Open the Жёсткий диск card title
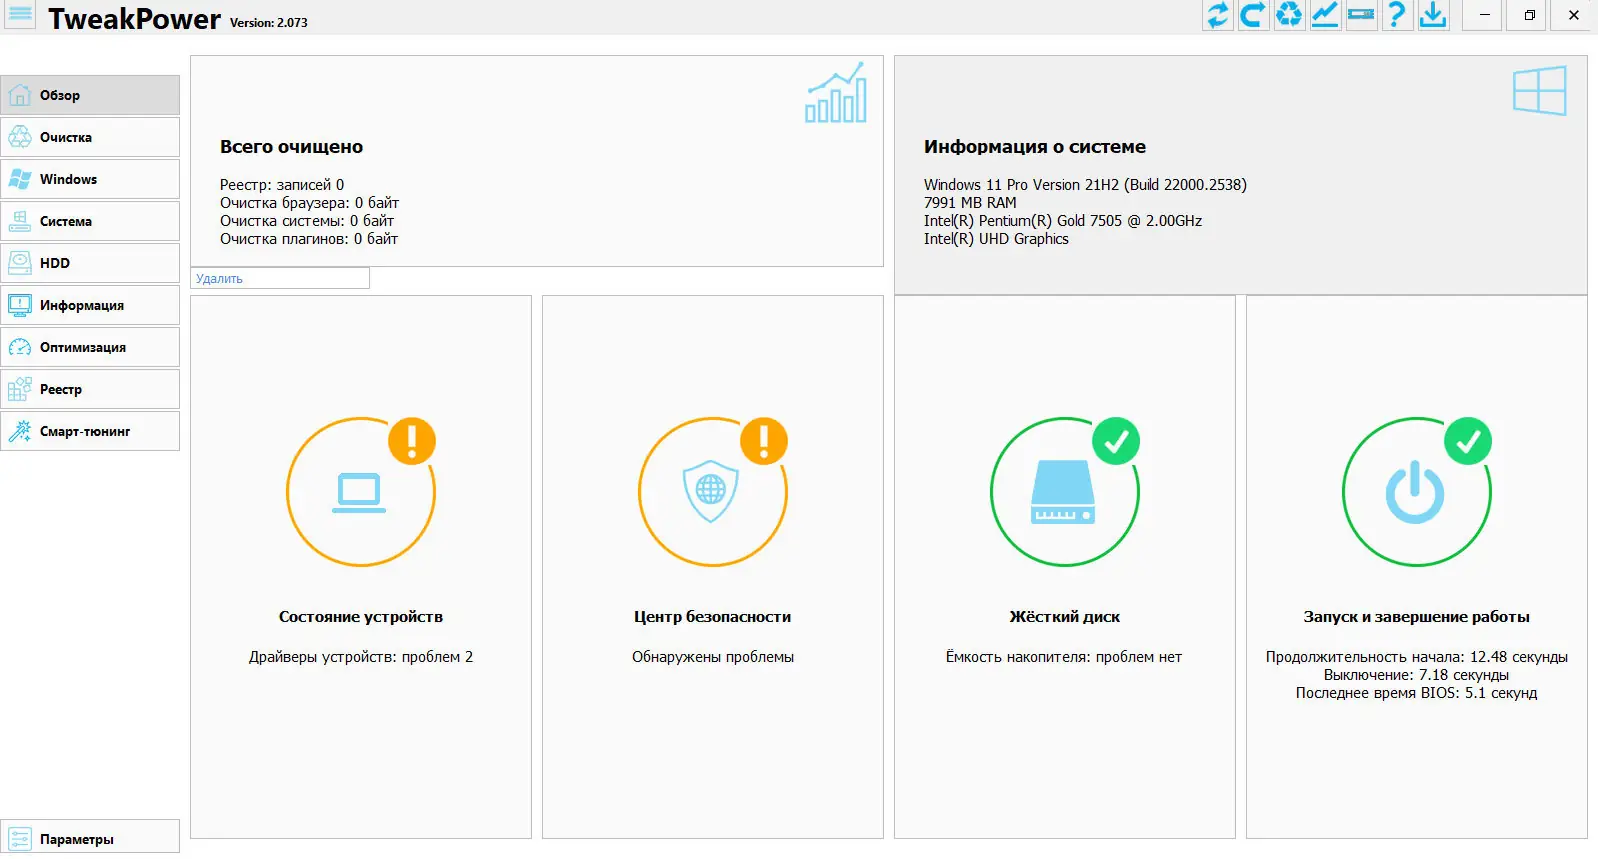Viewport: 1598px width, 859px height. (1065, 617)
